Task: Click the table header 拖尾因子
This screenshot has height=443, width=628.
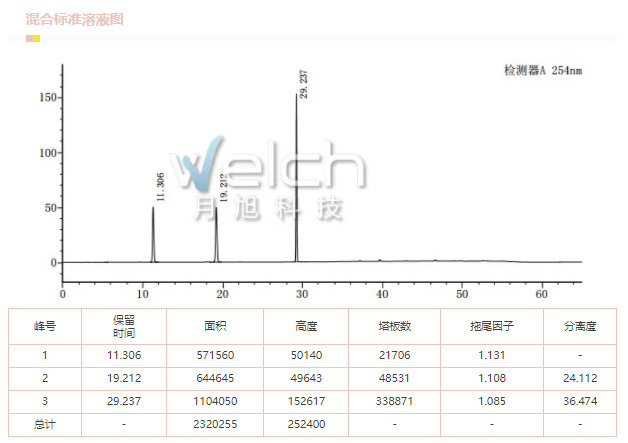Action: pyautogui.click(x=492, y=326)
